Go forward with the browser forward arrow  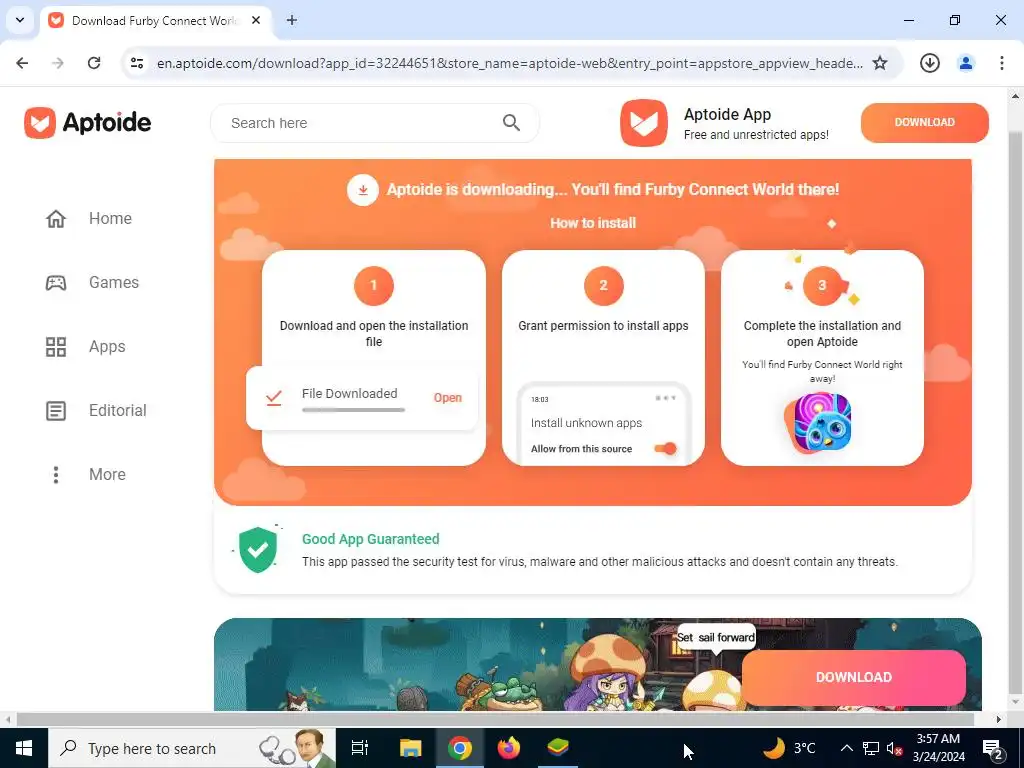(x=58, y=63)
